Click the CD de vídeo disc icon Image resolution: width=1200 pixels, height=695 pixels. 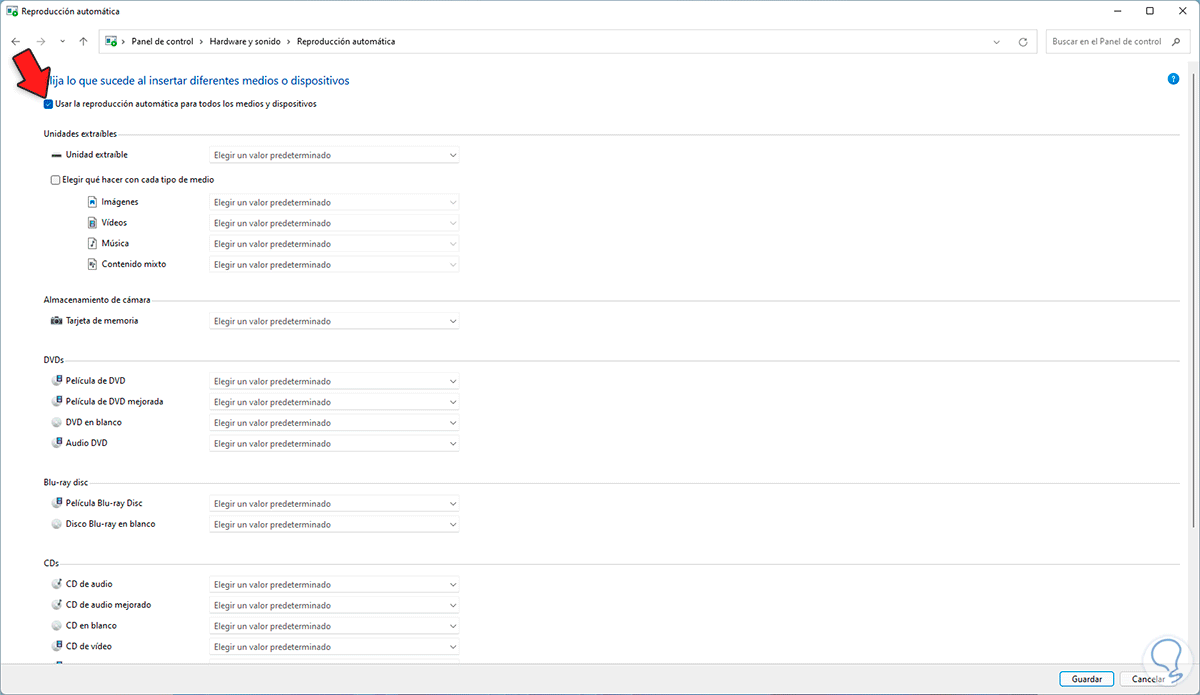coord(56,646)
